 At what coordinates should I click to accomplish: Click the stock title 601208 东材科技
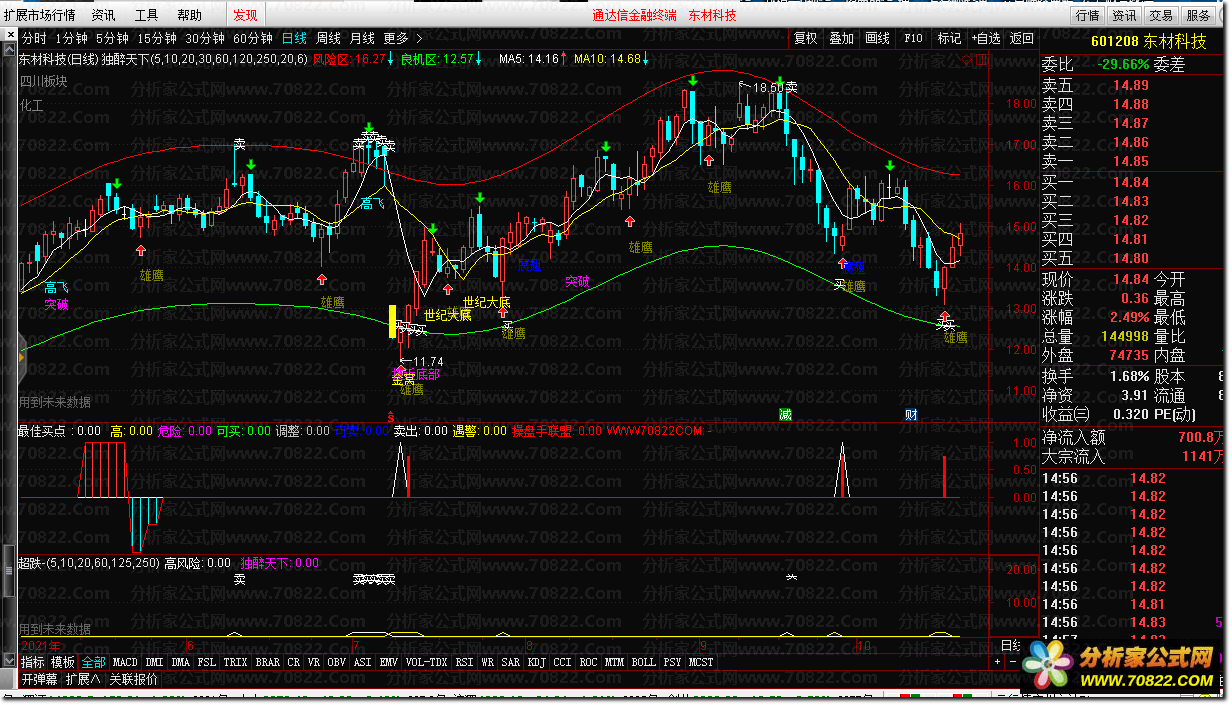pos(1148,41)
